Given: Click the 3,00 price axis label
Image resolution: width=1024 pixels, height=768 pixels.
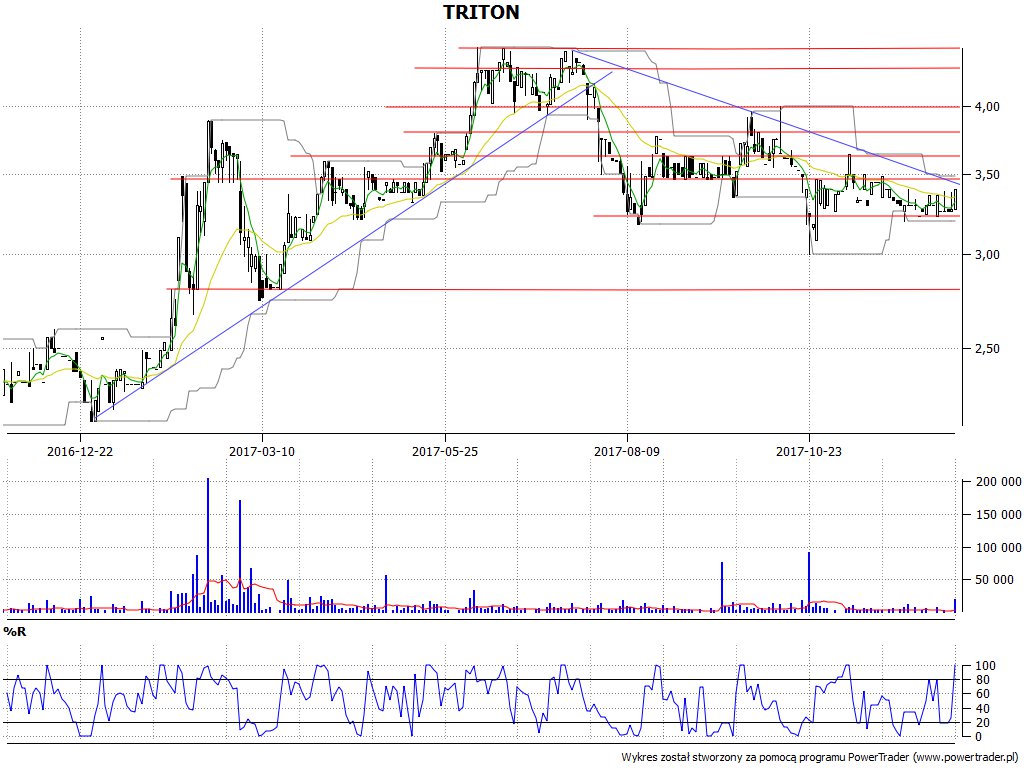Looking at the screenshot, I should 986,255.
